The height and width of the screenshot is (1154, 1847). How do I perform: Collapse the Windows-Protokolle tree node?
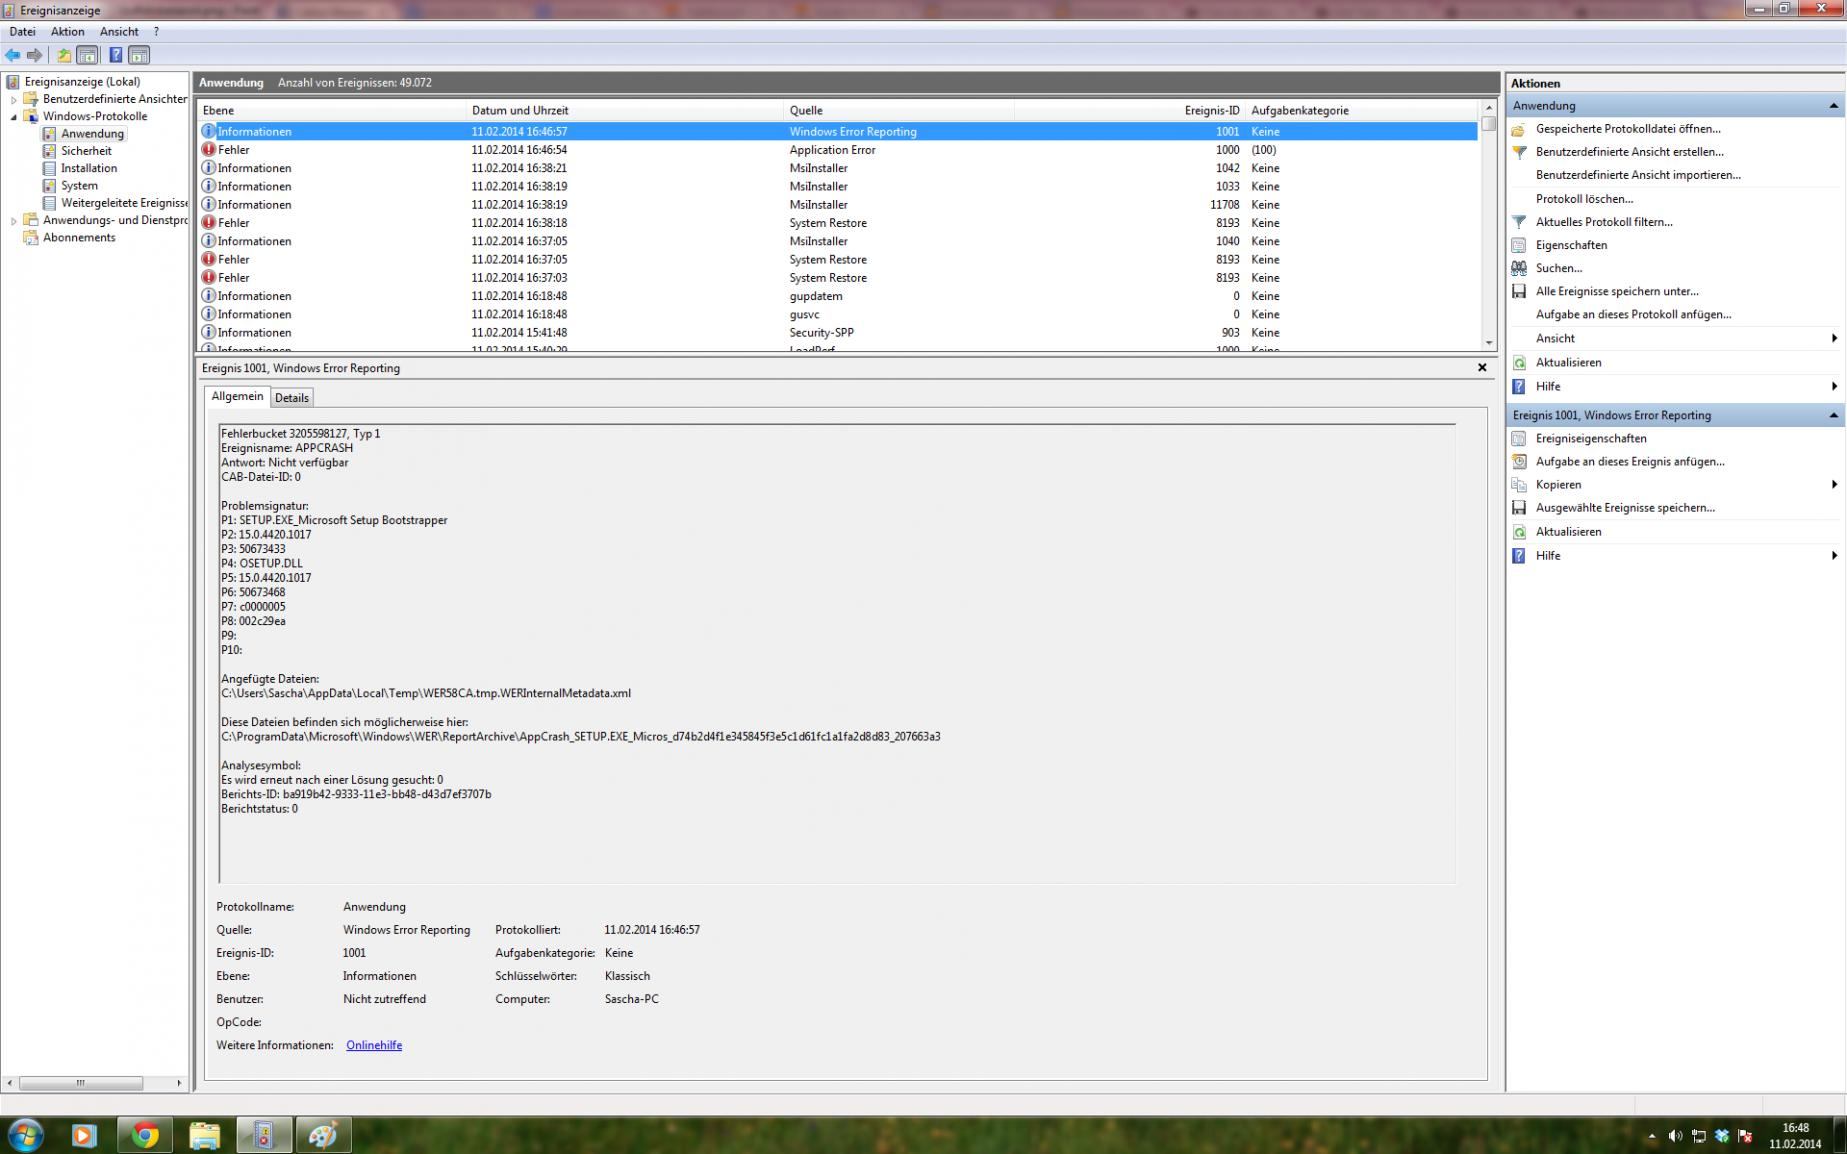click(14, 116)
